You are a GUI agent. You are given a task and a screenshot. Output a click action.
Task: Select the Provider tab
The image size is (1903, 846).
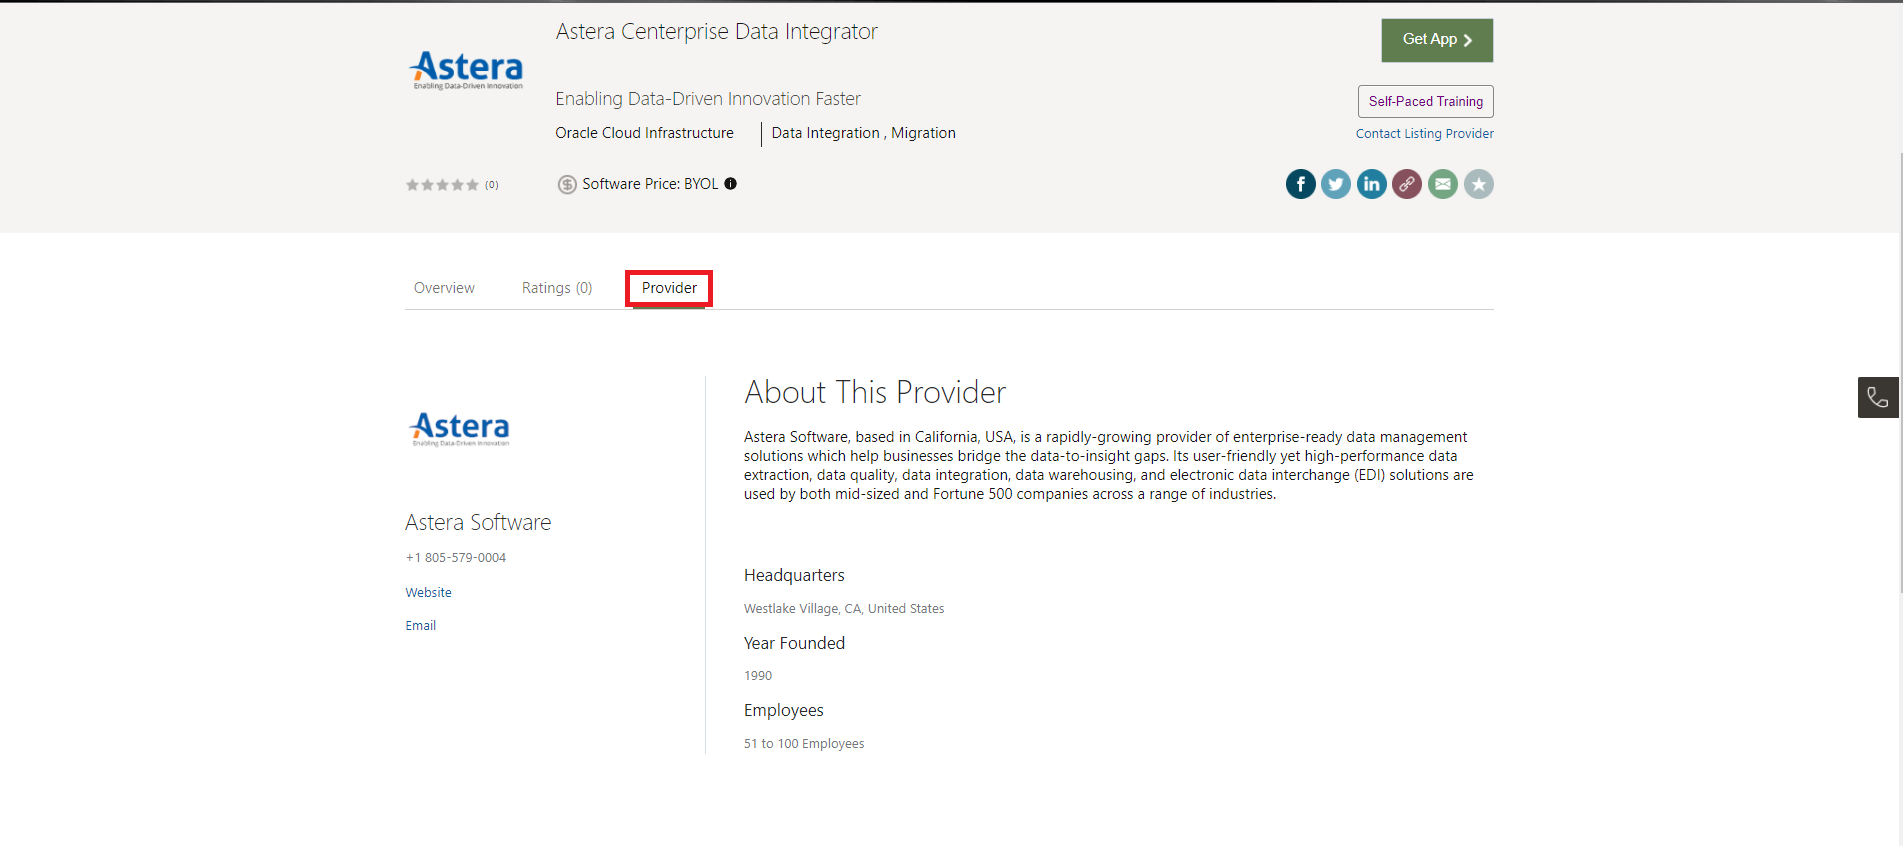[x=669, y=288]
